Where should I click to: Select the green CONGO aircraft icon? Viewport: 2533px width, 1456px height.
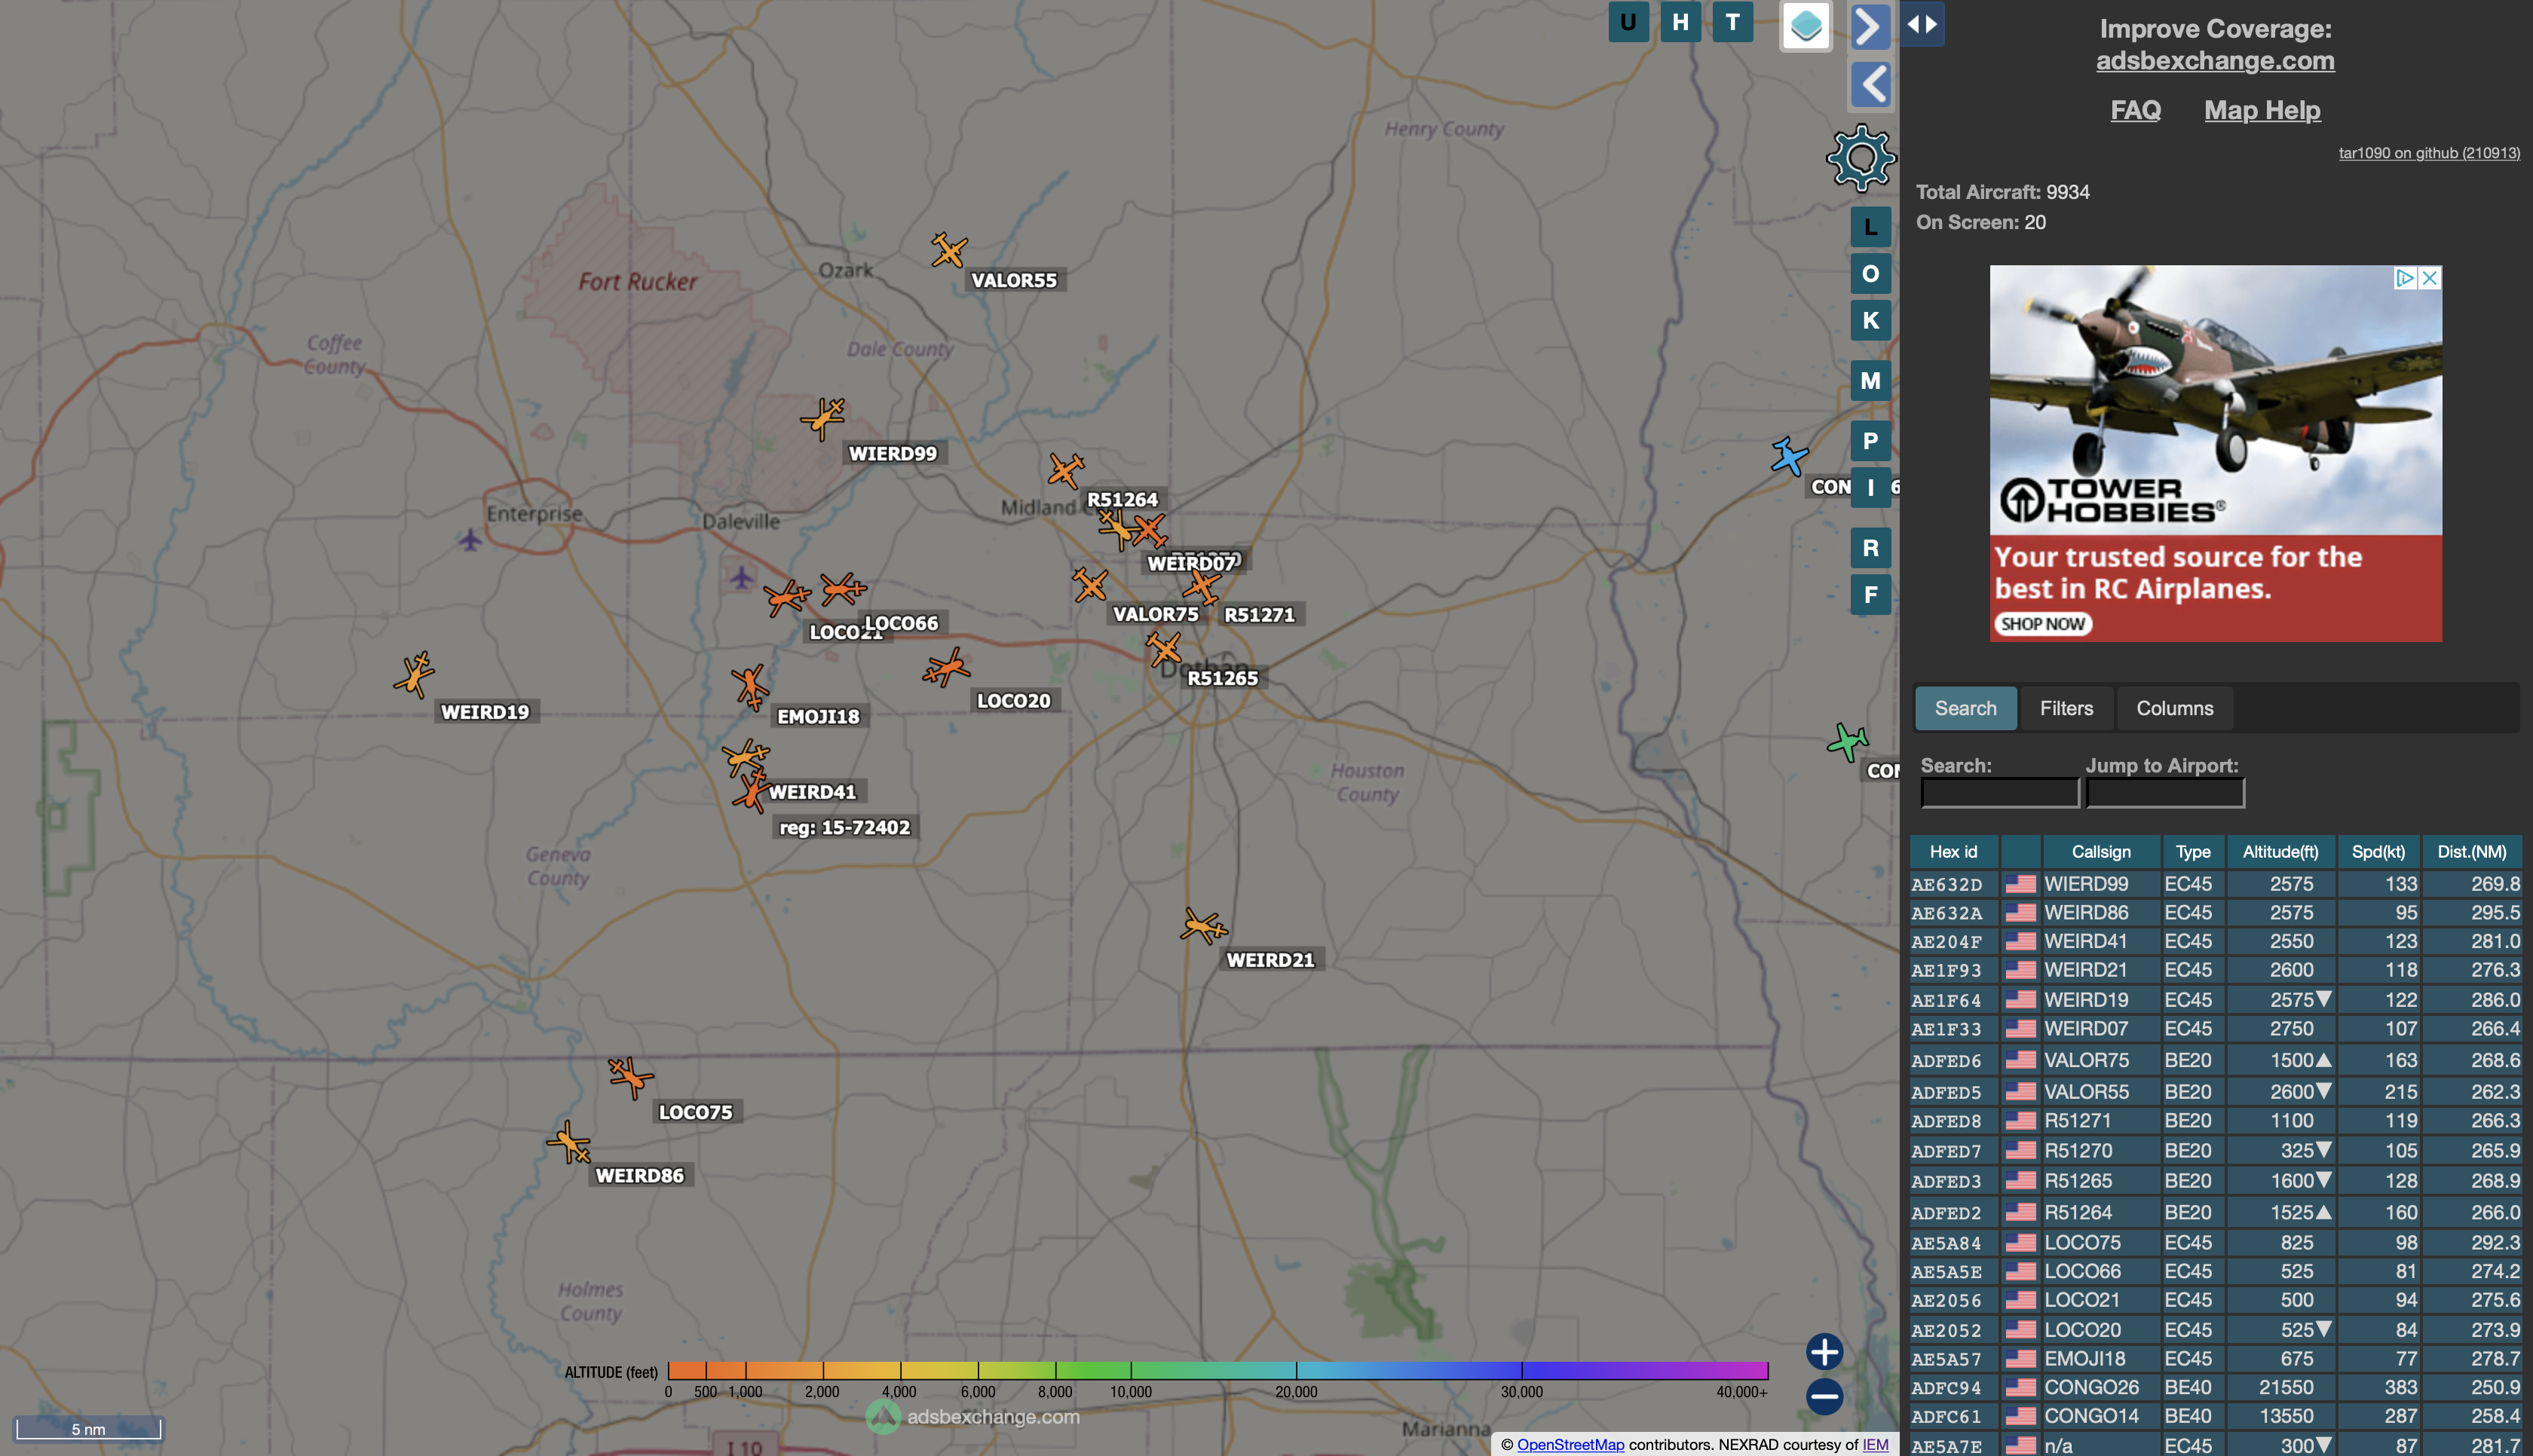point(1847,742)
